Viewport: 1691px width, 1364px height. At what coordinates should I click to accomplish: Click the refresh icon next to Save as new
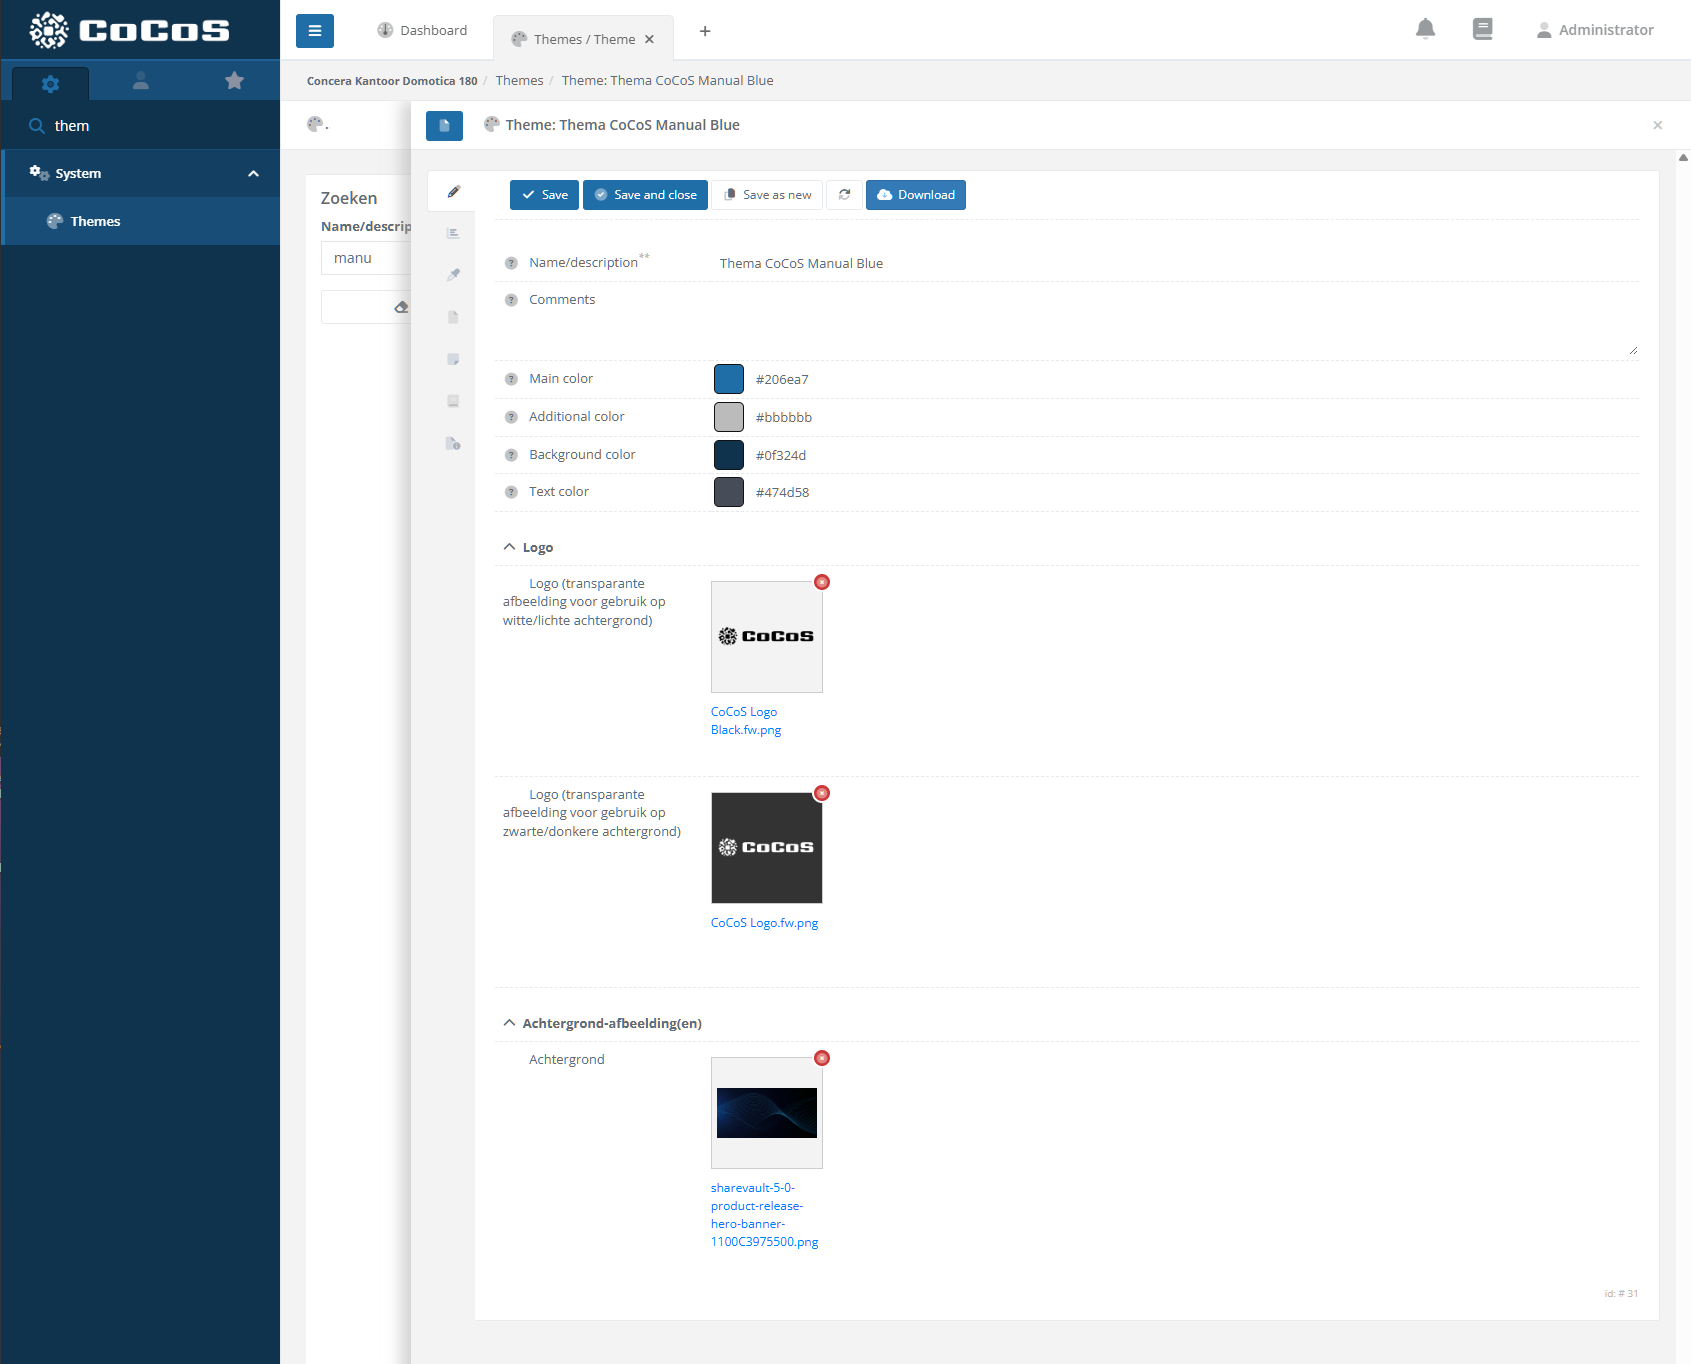coord(844,195)
